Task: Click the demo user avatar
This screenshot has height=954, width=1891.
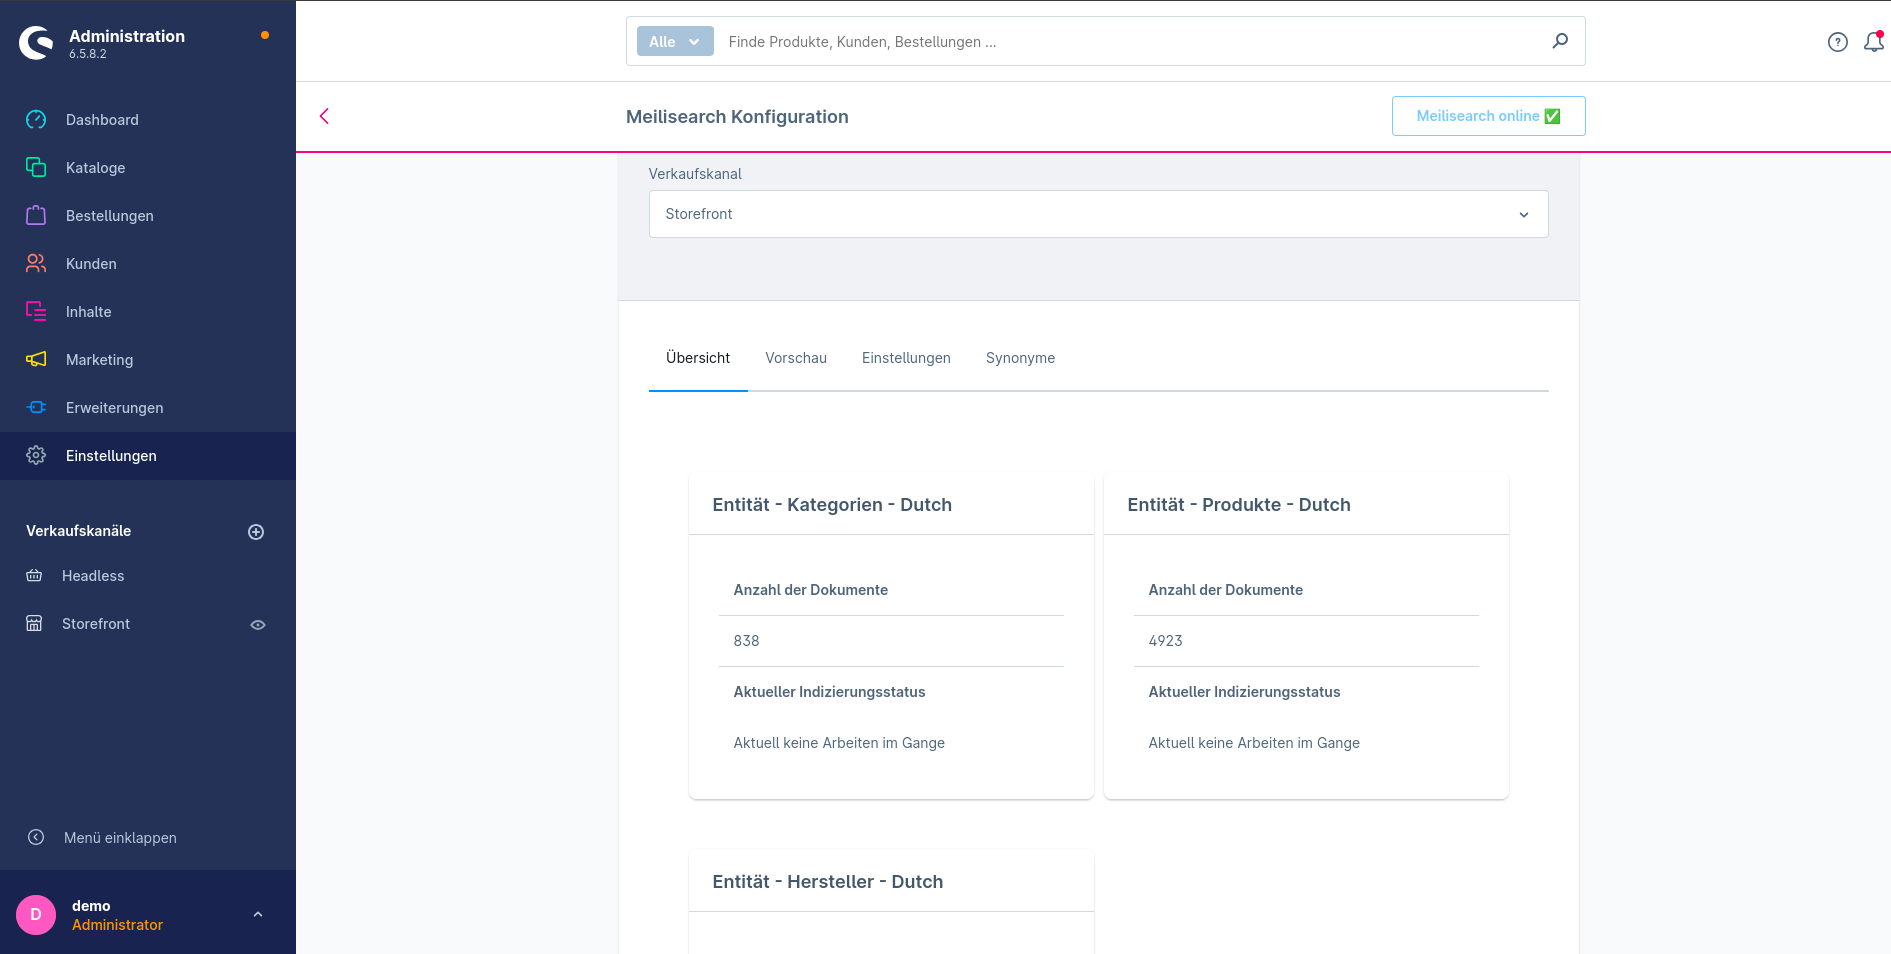Action: [36, 915]
